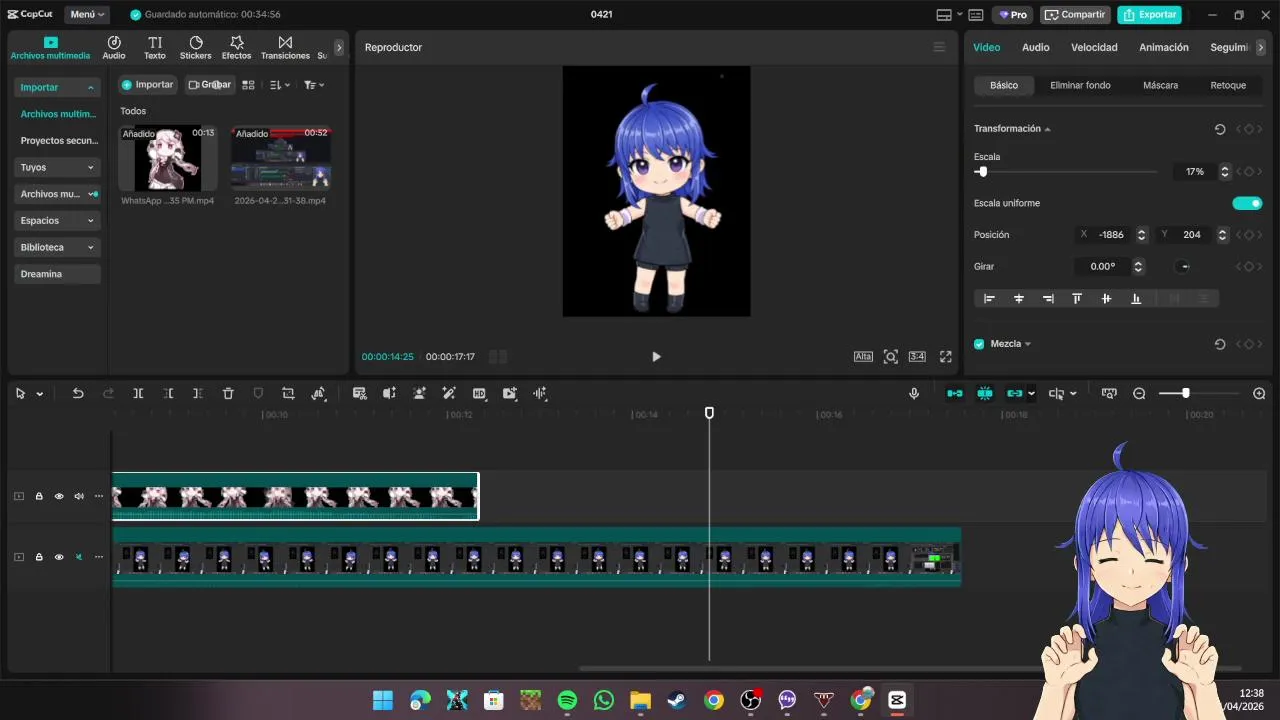Image resolution: width=1280 pixels, height=720 pixels.
Task: Show more property tabs with the right arrow
Action: 1261,47
